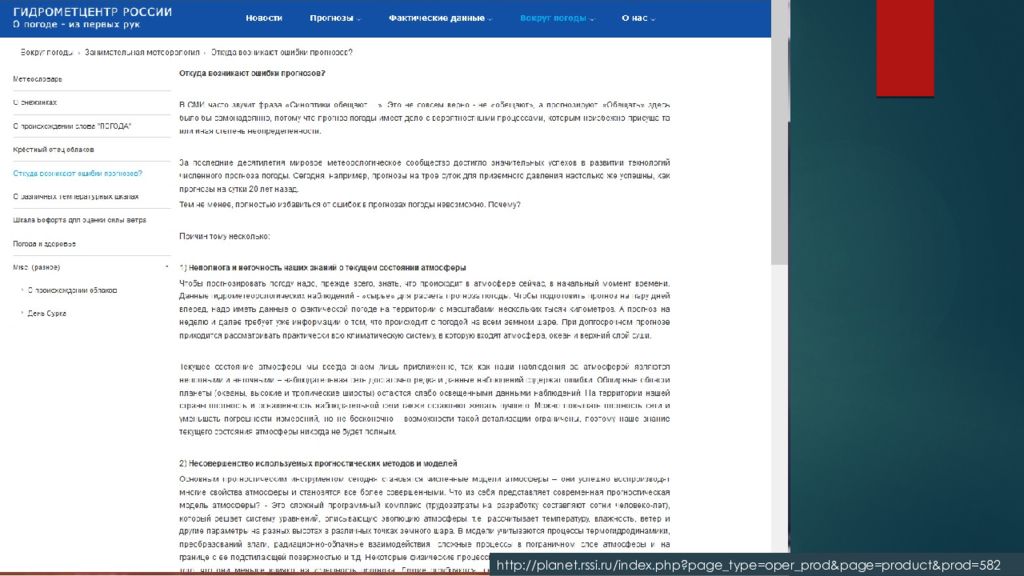Click the bold article title Откуда возникают ошибки прогнозов?
This screenshot has width=1024, height=576.
coord(252,73)
